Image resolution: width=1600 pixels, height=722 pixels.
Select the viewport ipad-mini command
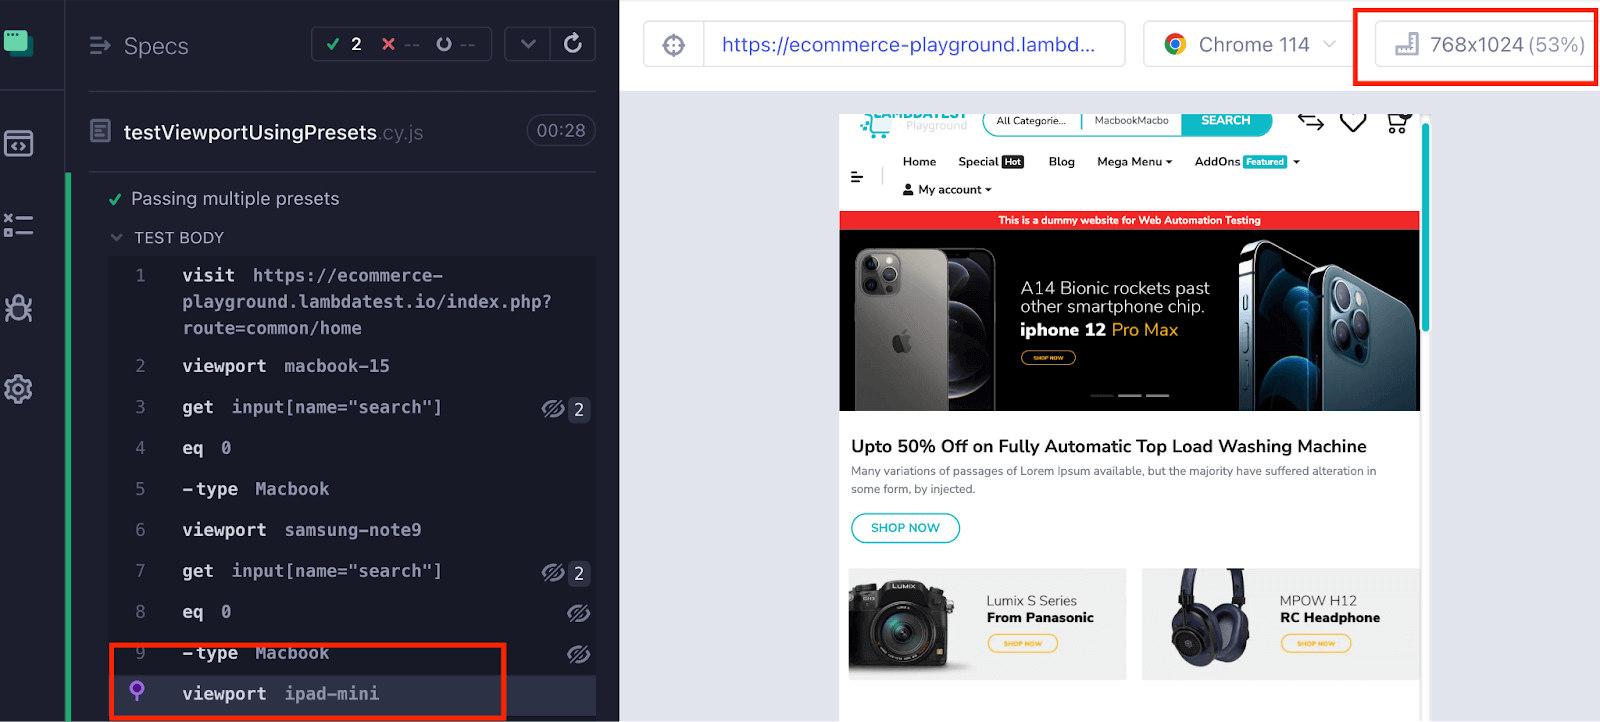click(352, 694)
